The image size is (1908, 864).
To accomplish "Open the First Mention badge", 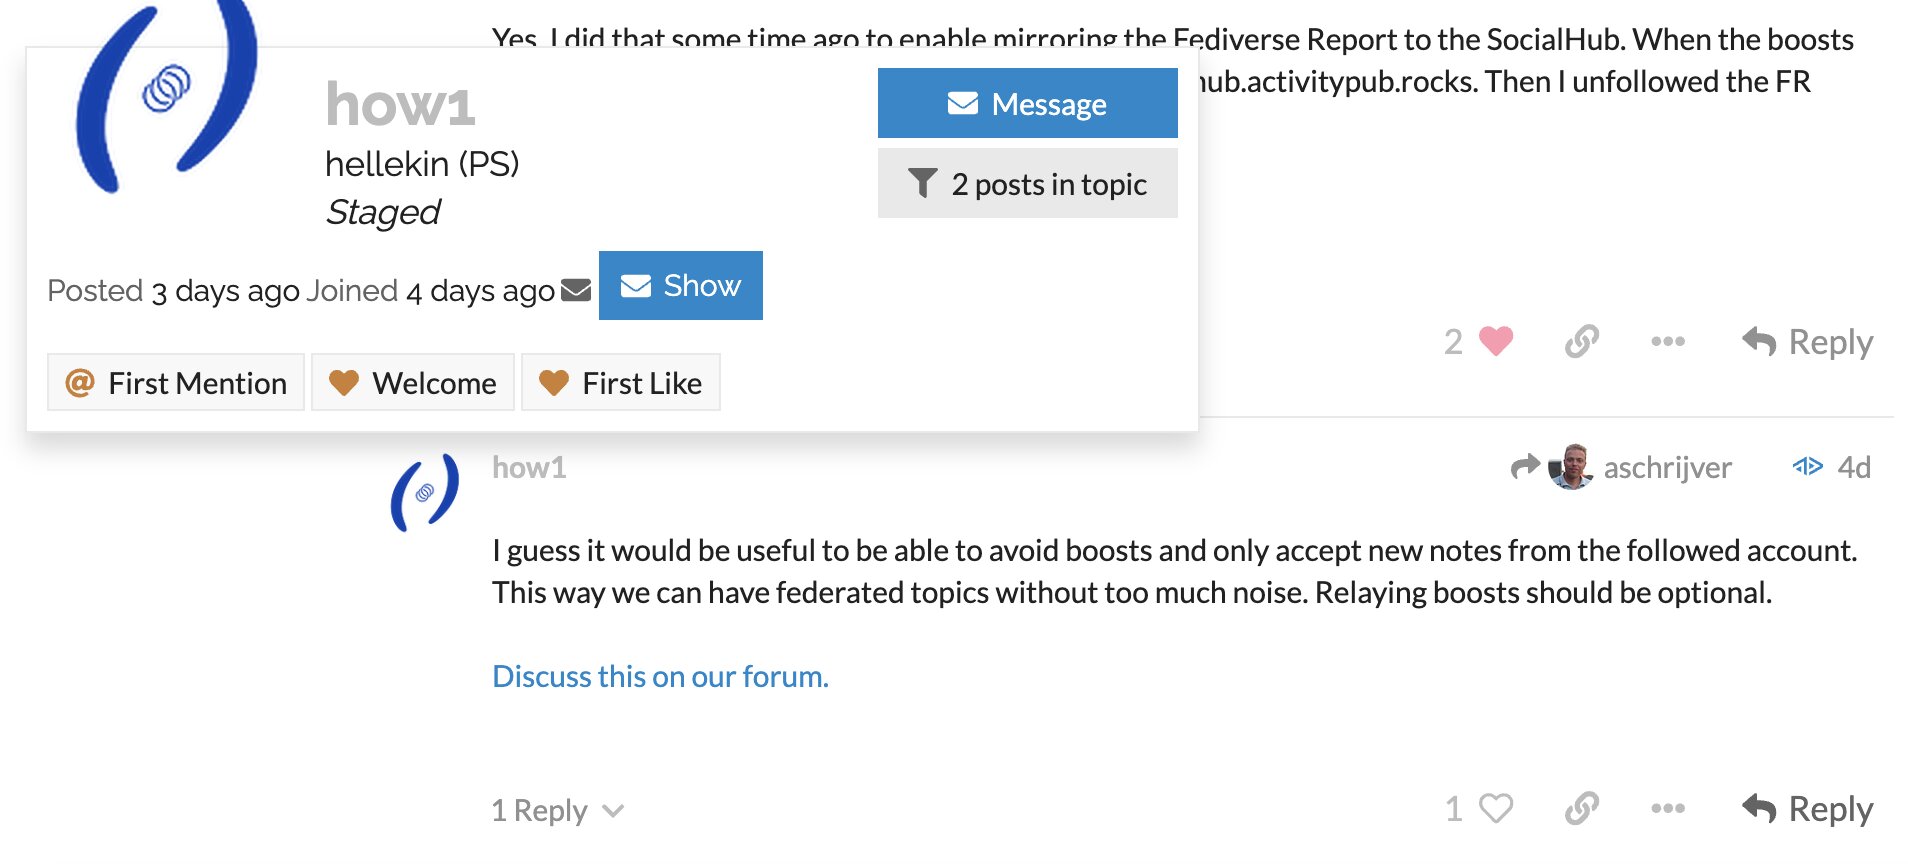I will coord(176,382).
